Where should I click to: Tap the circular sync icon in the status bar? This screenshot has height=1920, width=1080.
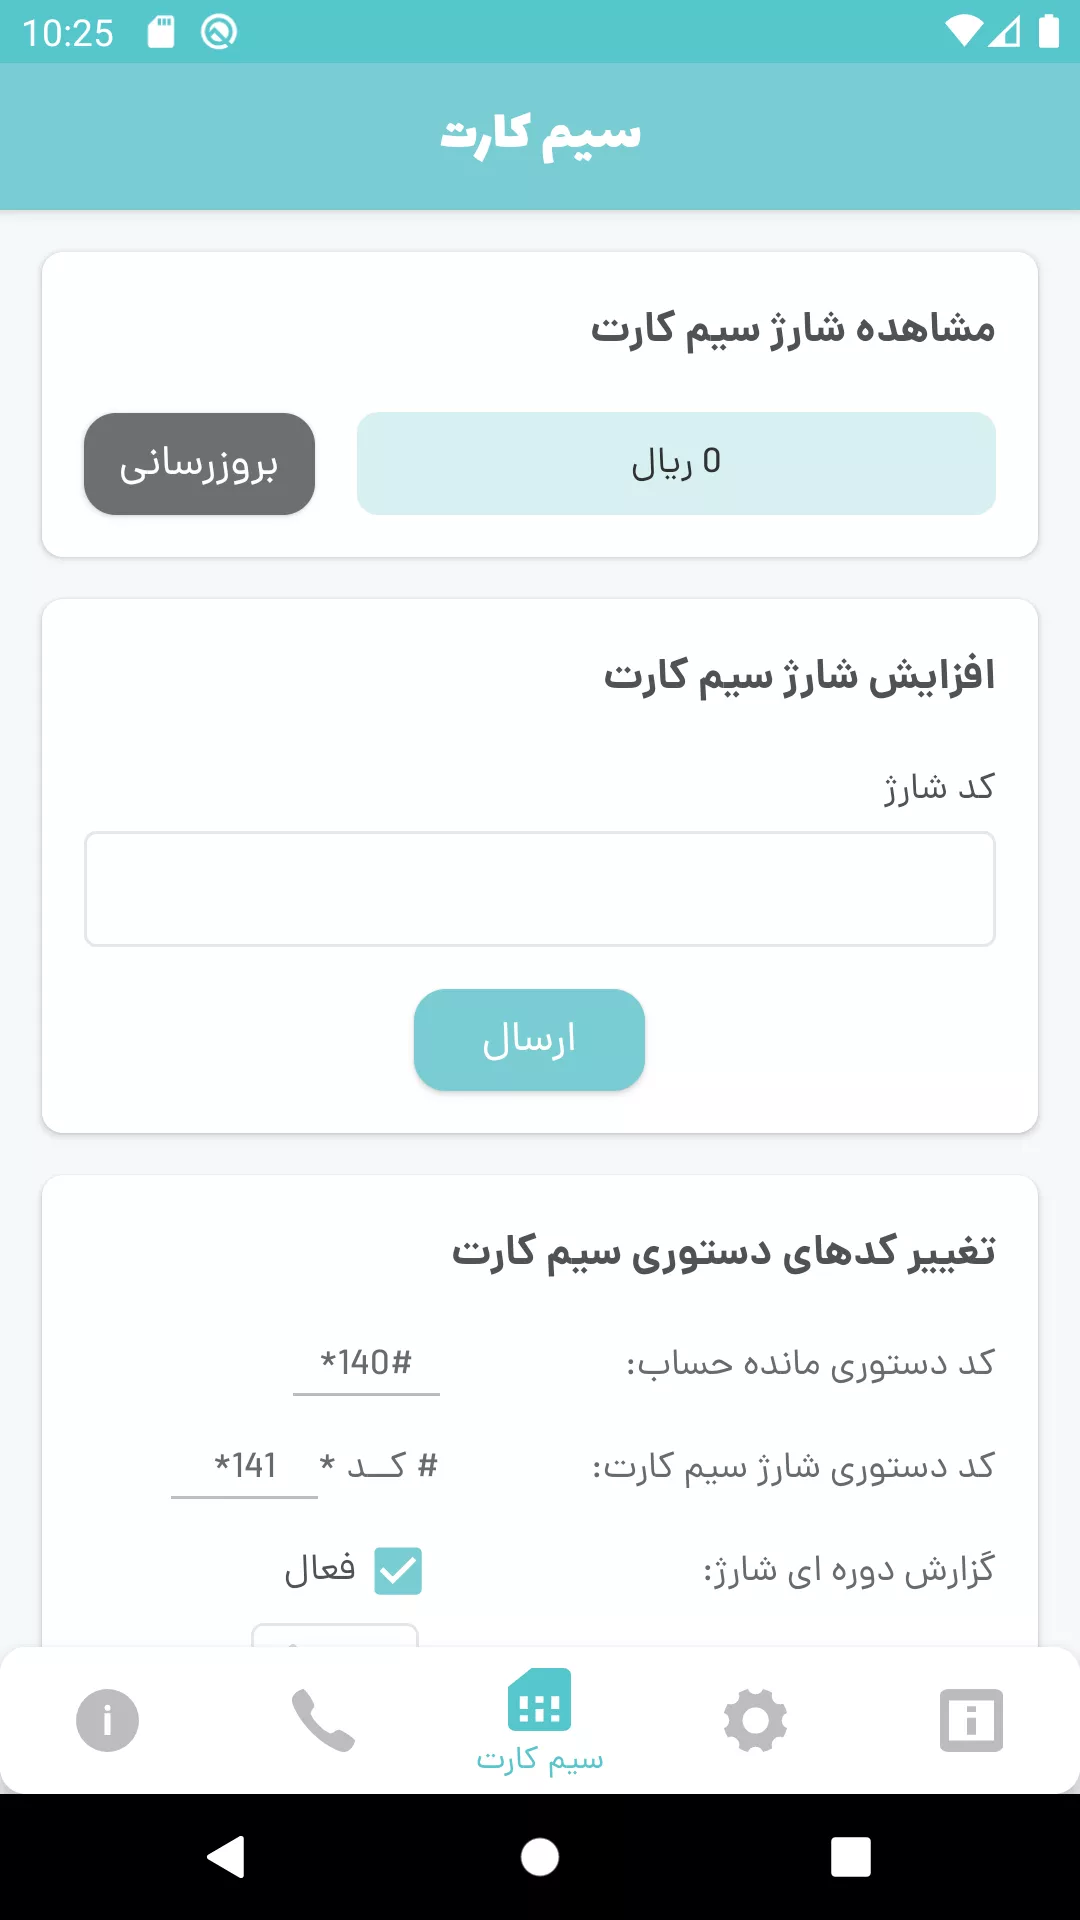pyautogui.click(x=219, y=32)
